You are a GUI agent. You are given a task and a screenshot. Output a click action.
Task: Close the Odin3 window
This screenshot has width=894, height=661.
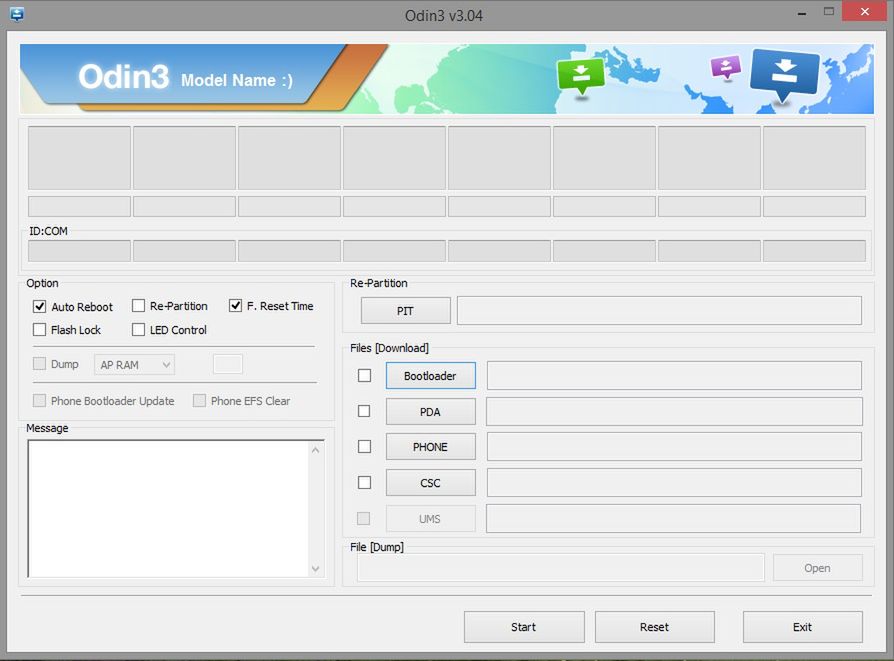(x=864, y=12)
